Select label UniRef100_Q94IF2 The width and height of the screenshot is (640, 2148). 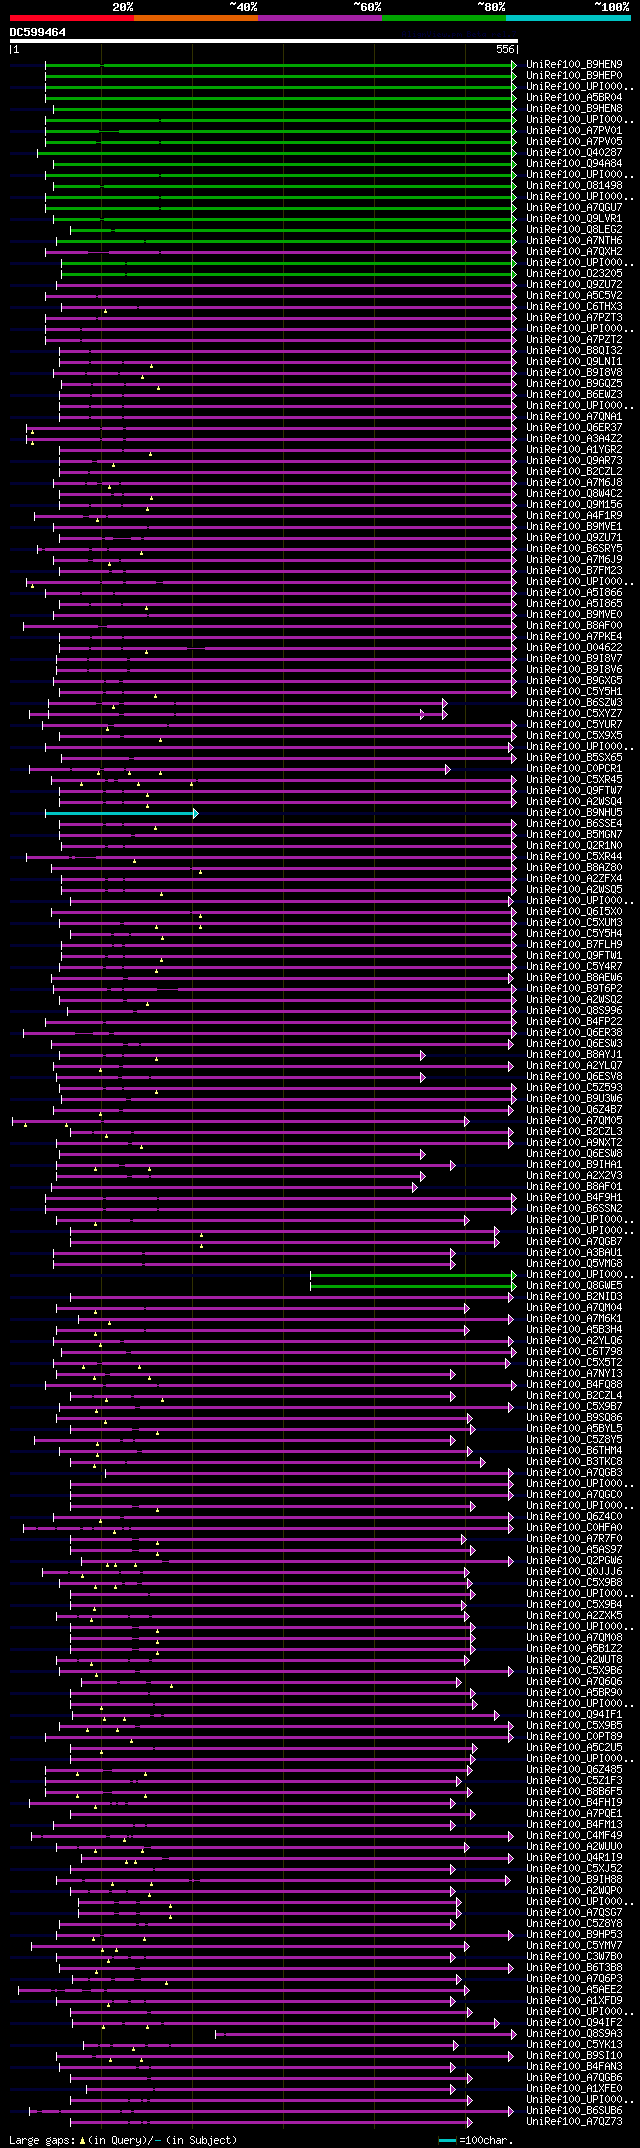(x=574, y=2023)
